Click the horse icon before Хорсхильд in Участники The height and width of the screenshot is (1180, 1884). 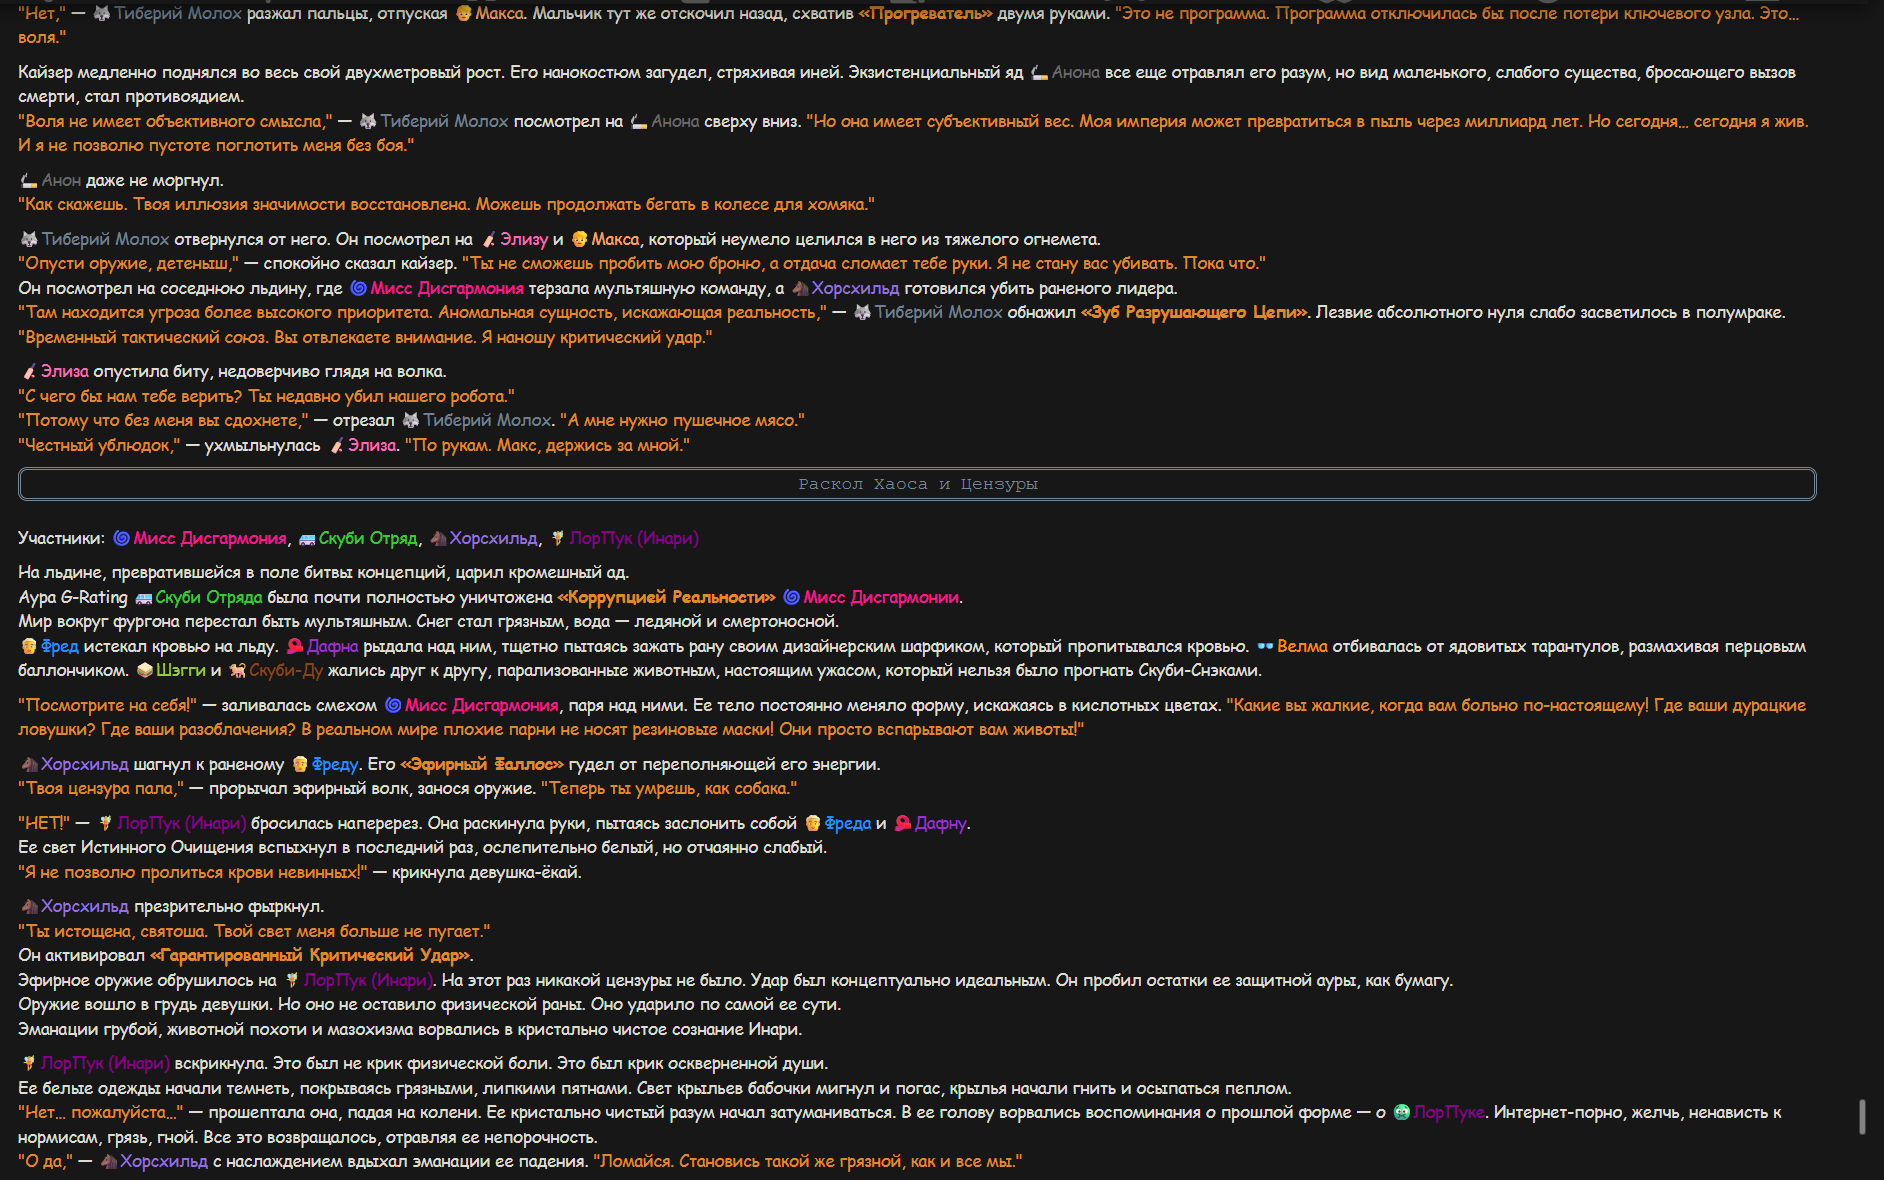point(438,539)
